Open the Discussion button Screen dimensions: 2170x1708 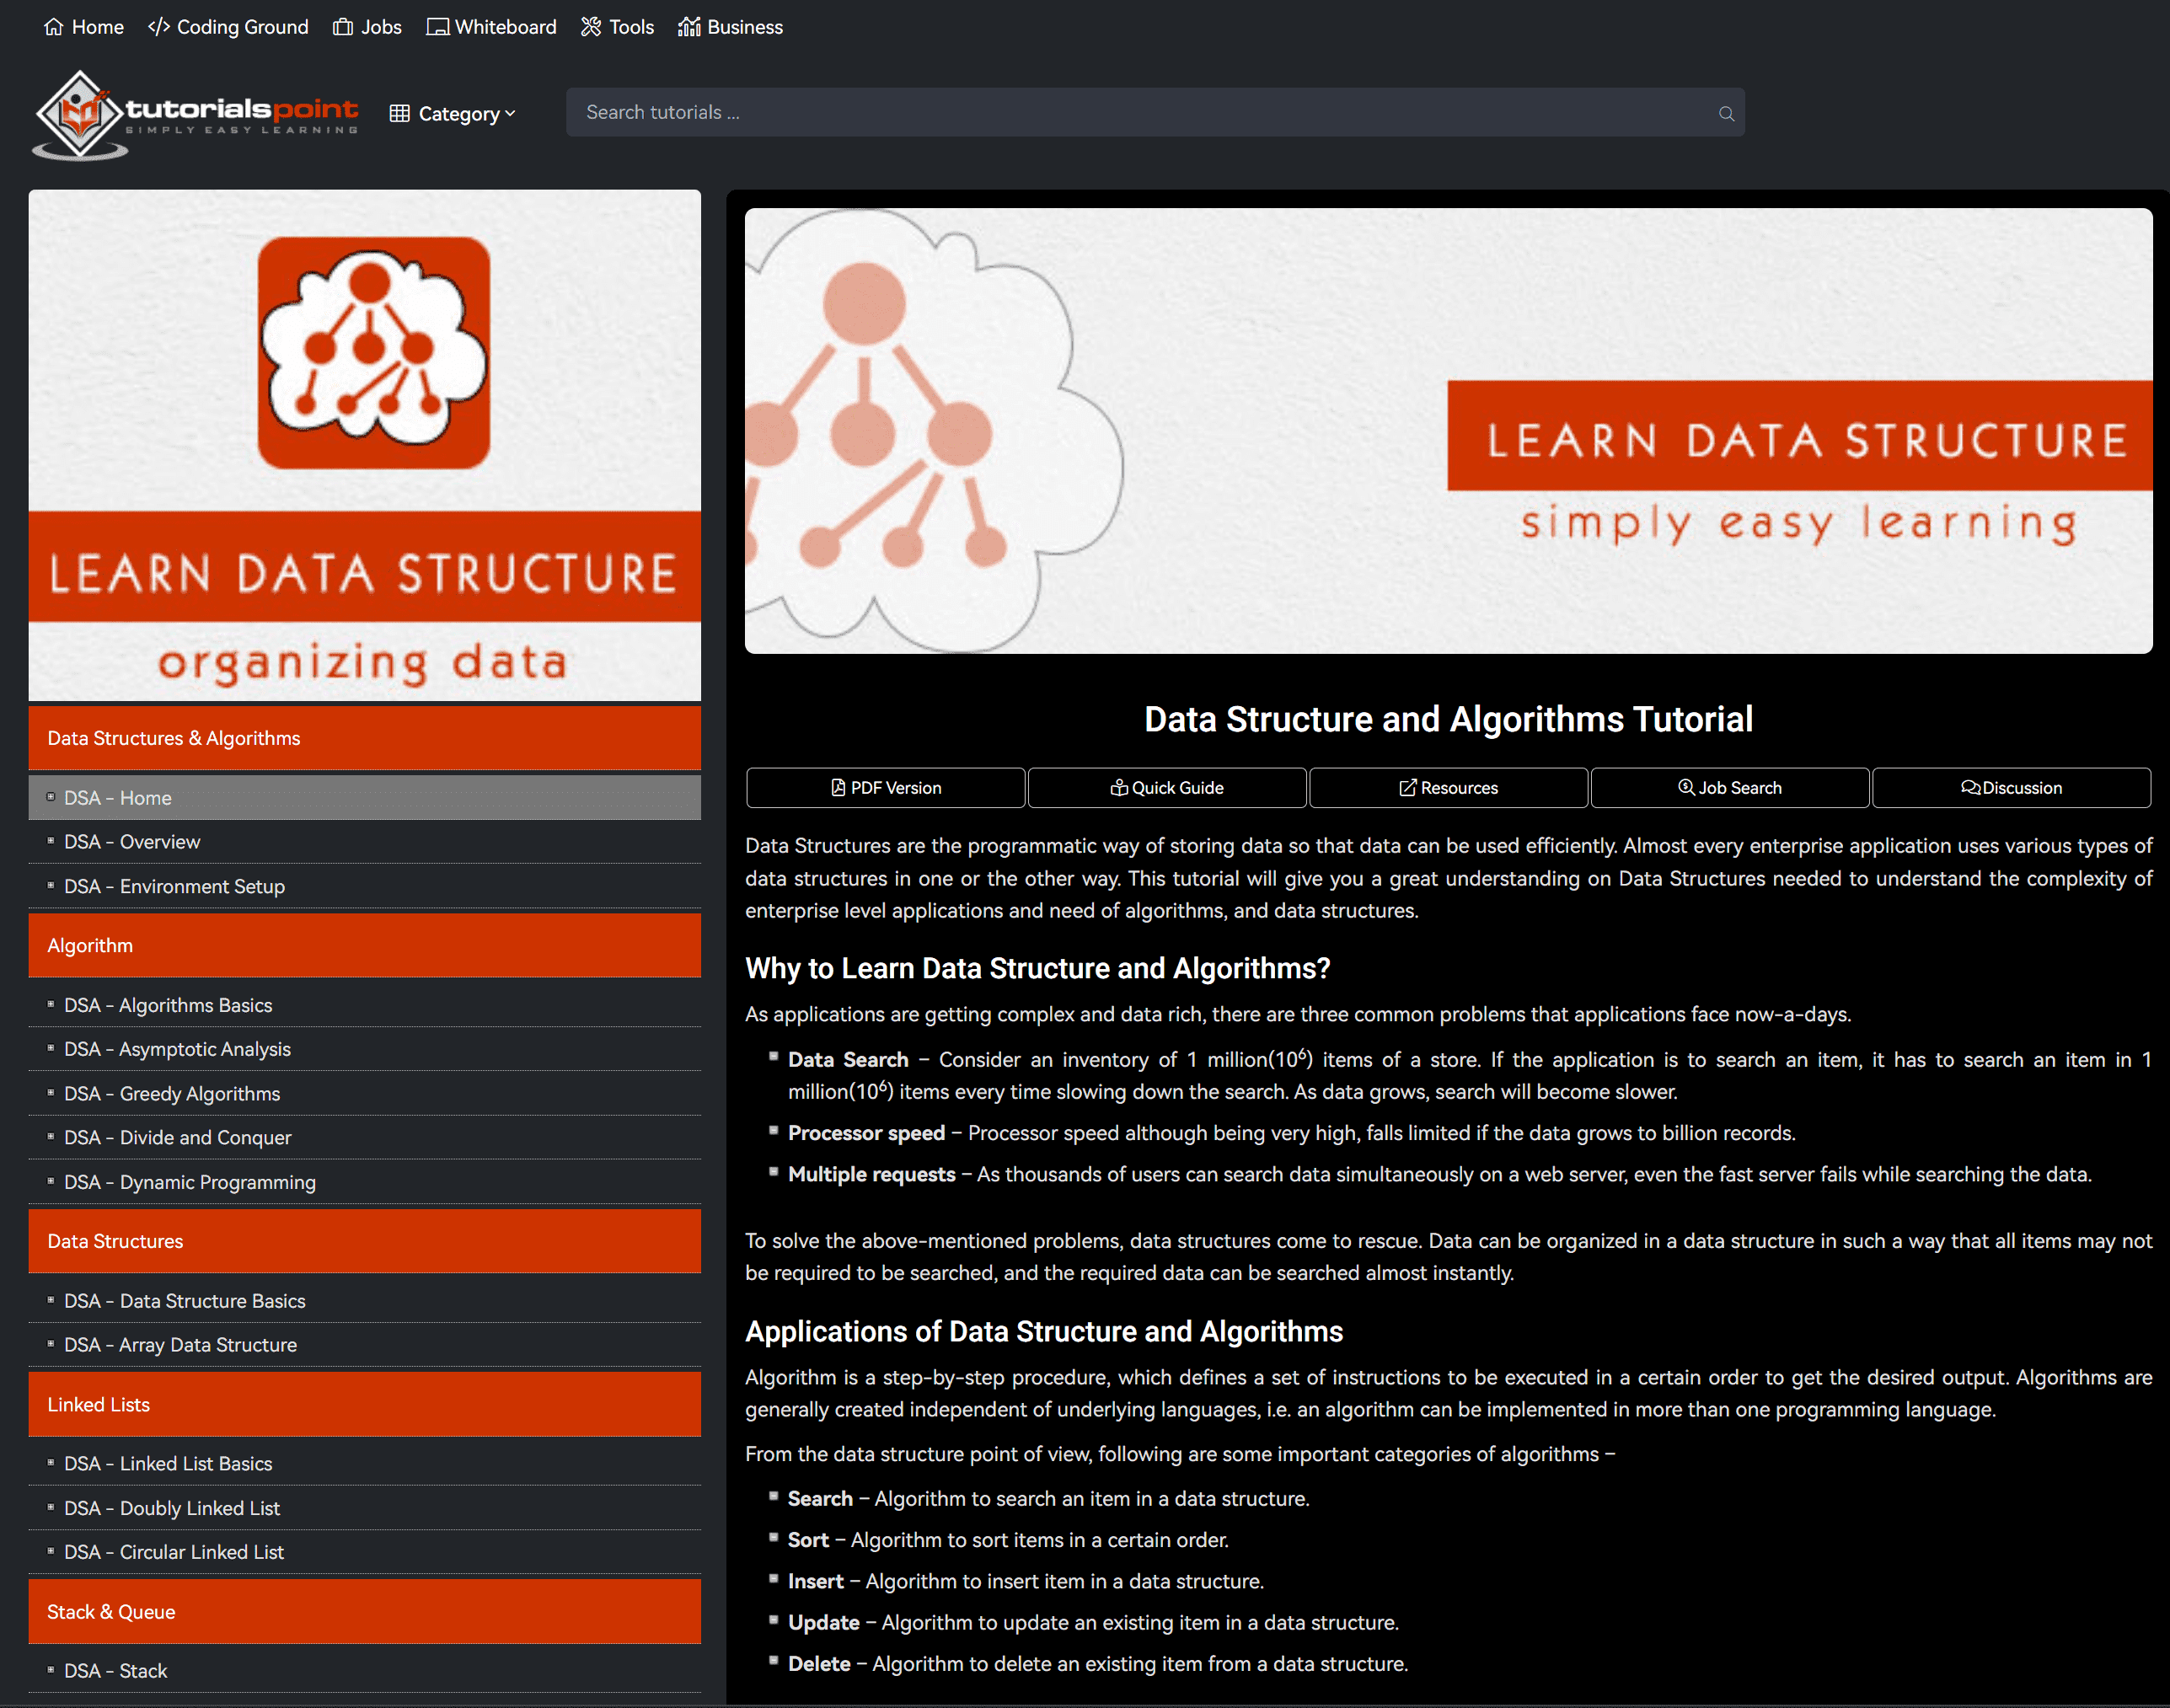click(2010, 788)
